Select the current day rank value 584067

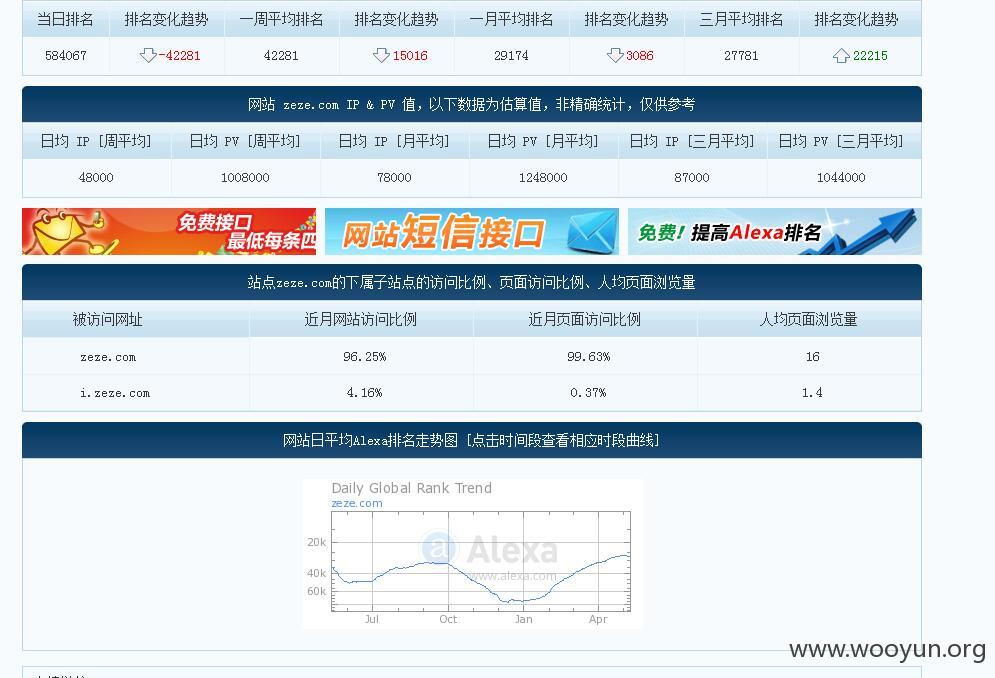point(65,56)
